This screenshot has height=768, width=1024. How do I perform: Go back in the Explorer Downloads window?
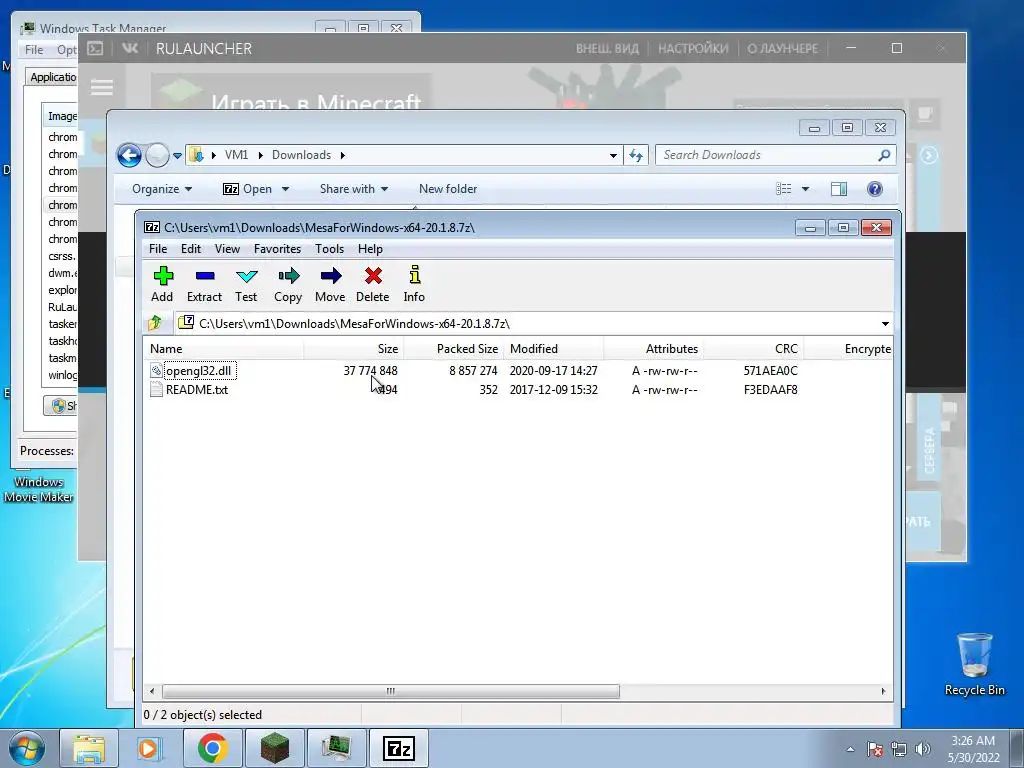click(129, 155)
